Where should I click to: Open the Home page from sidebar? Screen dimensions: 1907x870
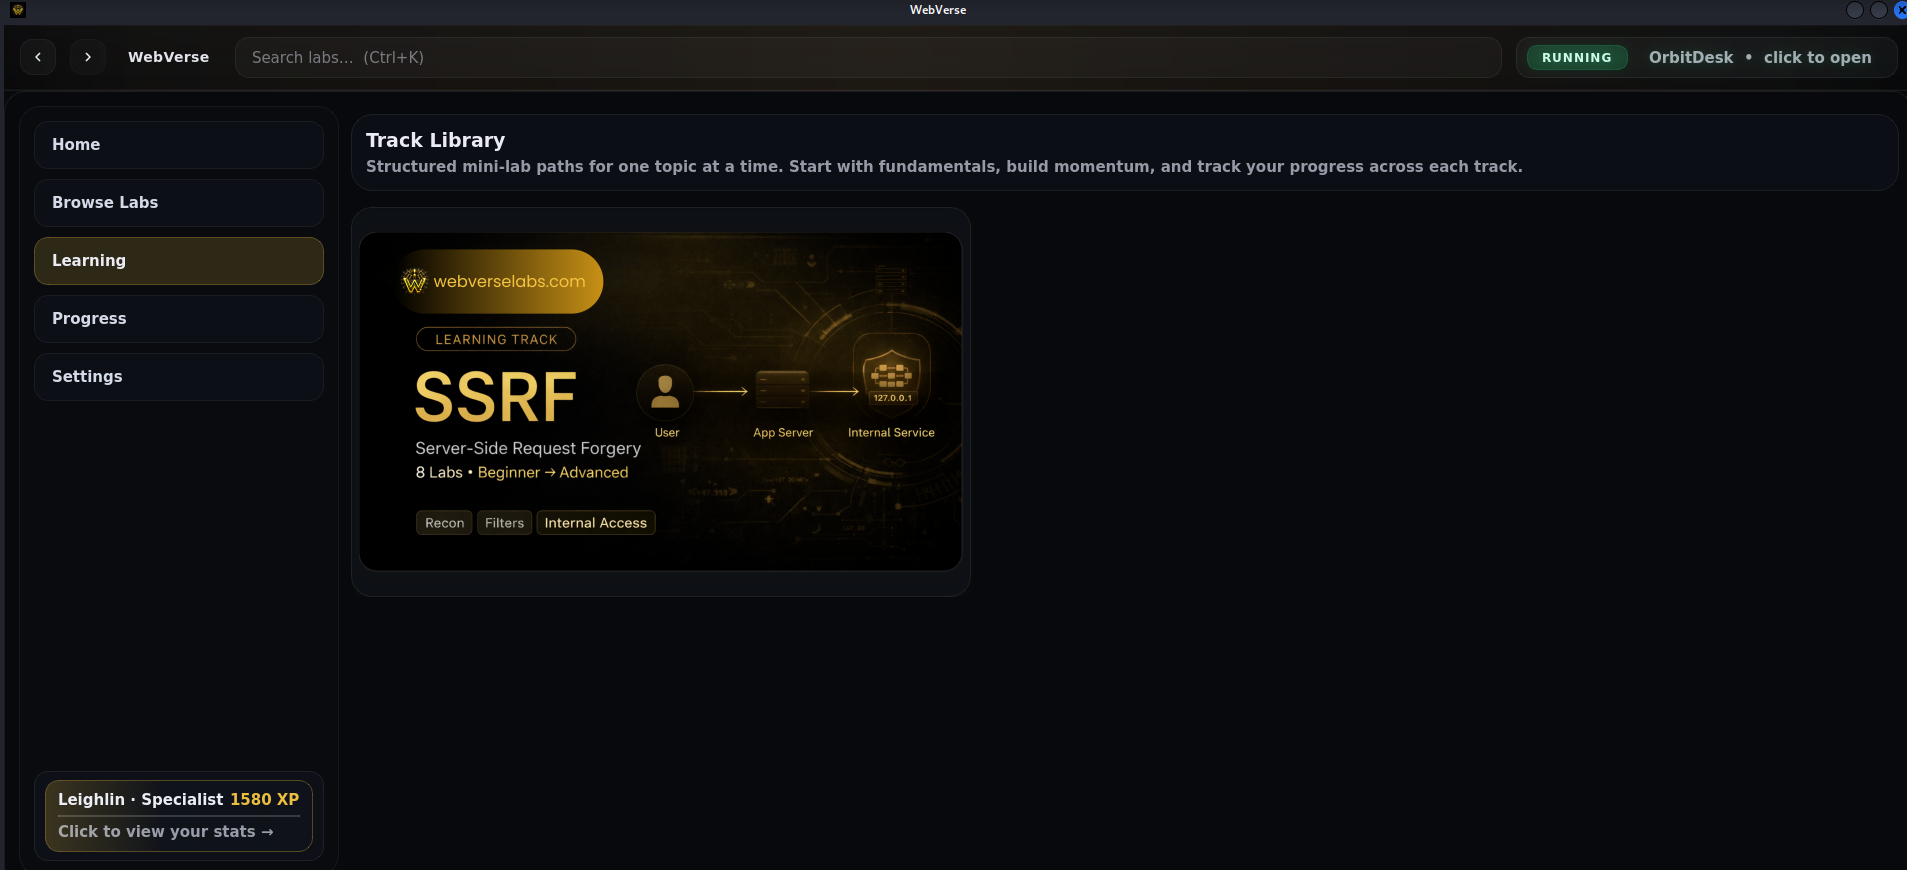(x=178, y=145)
